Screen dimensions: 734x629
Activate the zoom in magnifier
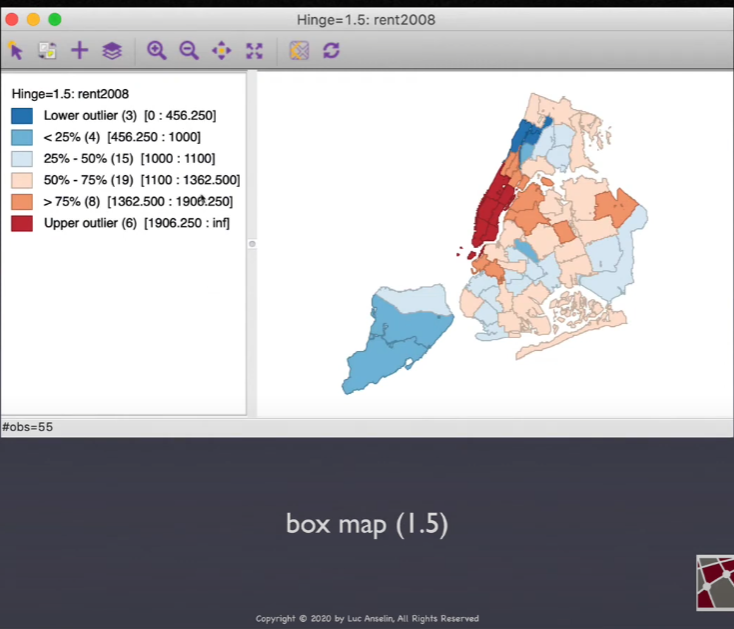point(156,50)
